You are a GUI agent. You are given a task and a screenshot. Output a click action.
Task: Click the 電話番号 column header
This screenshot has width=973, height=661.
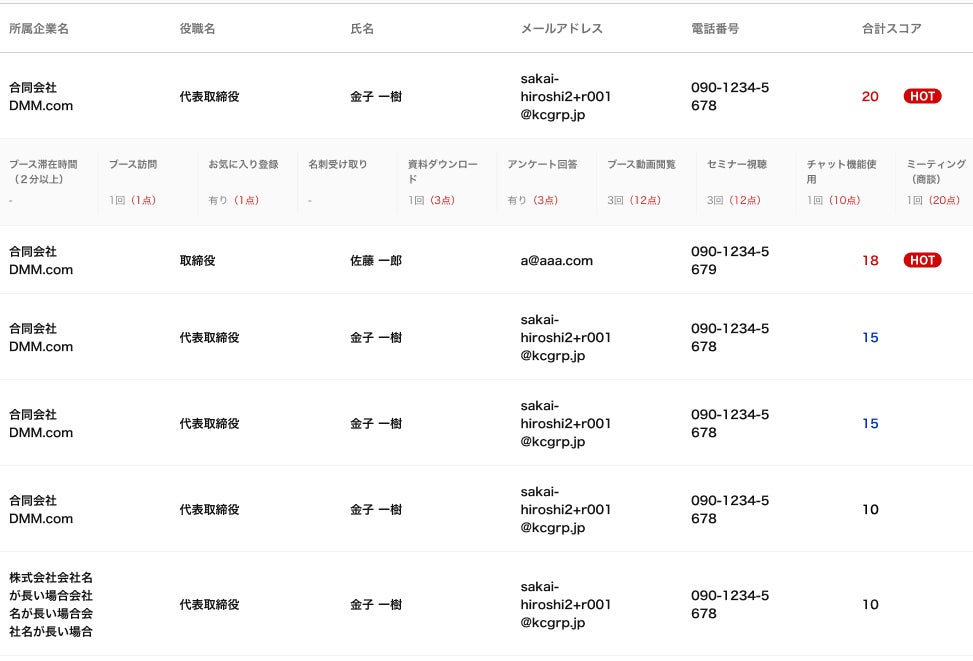715,29
